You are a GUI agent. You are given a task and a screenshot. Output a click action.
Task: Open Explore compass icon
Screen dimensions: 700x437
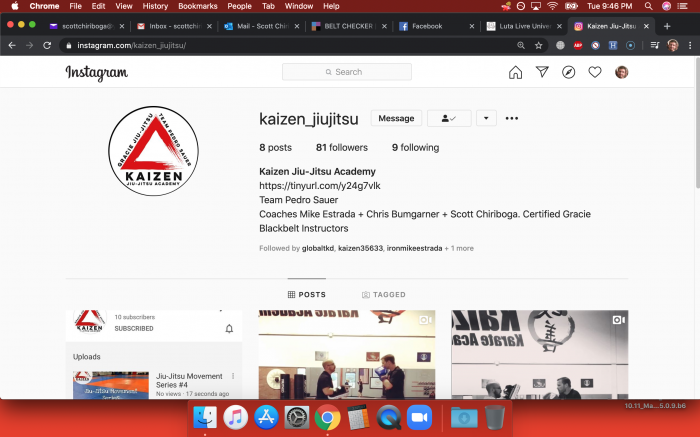pyautogui.click(x=568, y=72)
